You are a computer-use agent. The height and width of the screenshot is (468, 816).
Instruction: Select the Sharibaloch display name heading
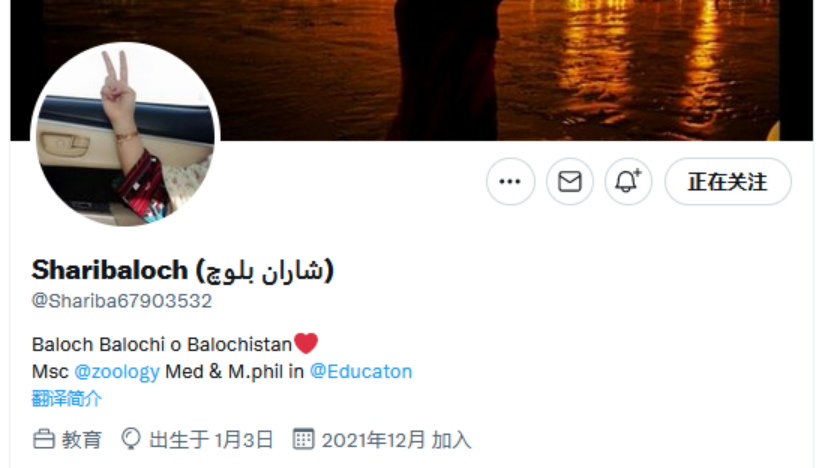(x=183, y=270)
